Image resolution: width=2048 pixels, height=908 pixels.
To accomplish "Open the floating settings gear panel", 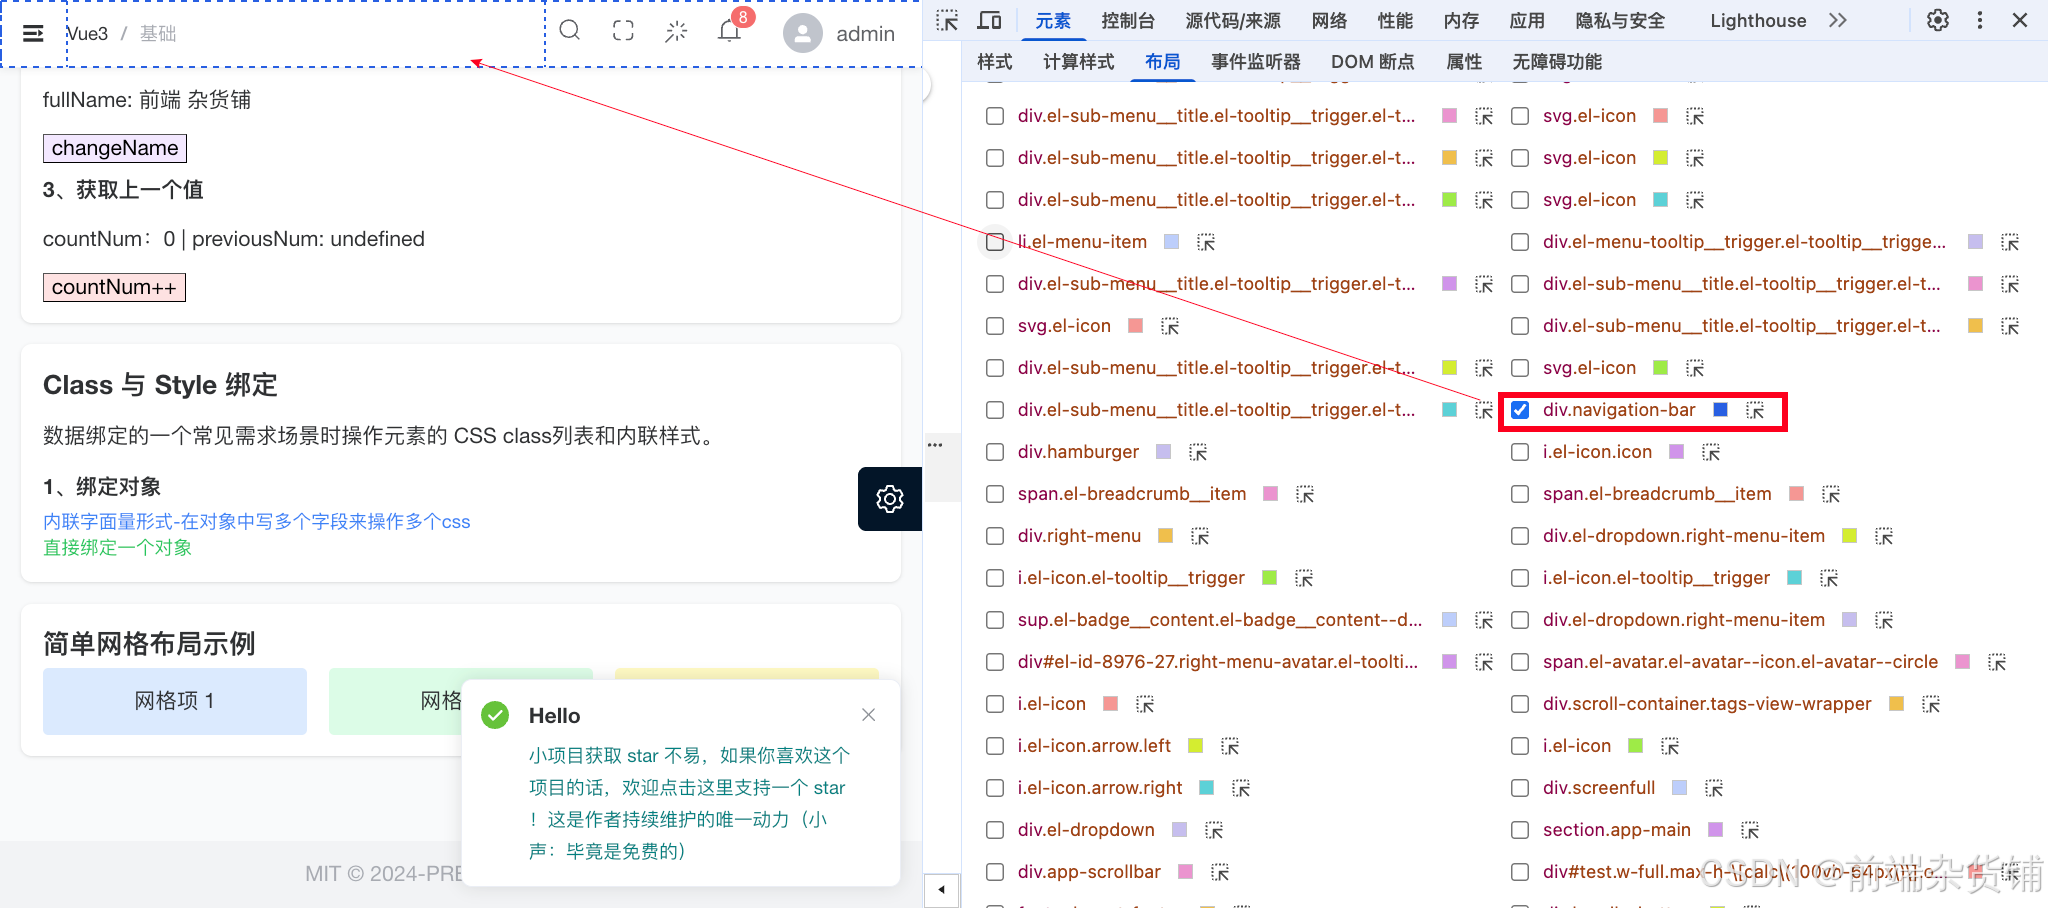I will pyautogui.click(x=890, y=498).
